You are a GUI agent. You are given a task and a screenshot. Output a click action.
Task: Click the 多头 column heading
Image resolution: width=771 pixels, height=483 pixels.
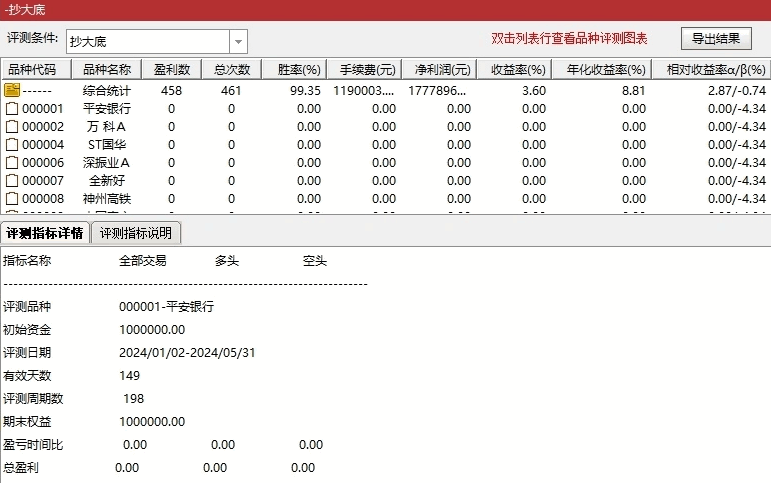click(227, 261)
